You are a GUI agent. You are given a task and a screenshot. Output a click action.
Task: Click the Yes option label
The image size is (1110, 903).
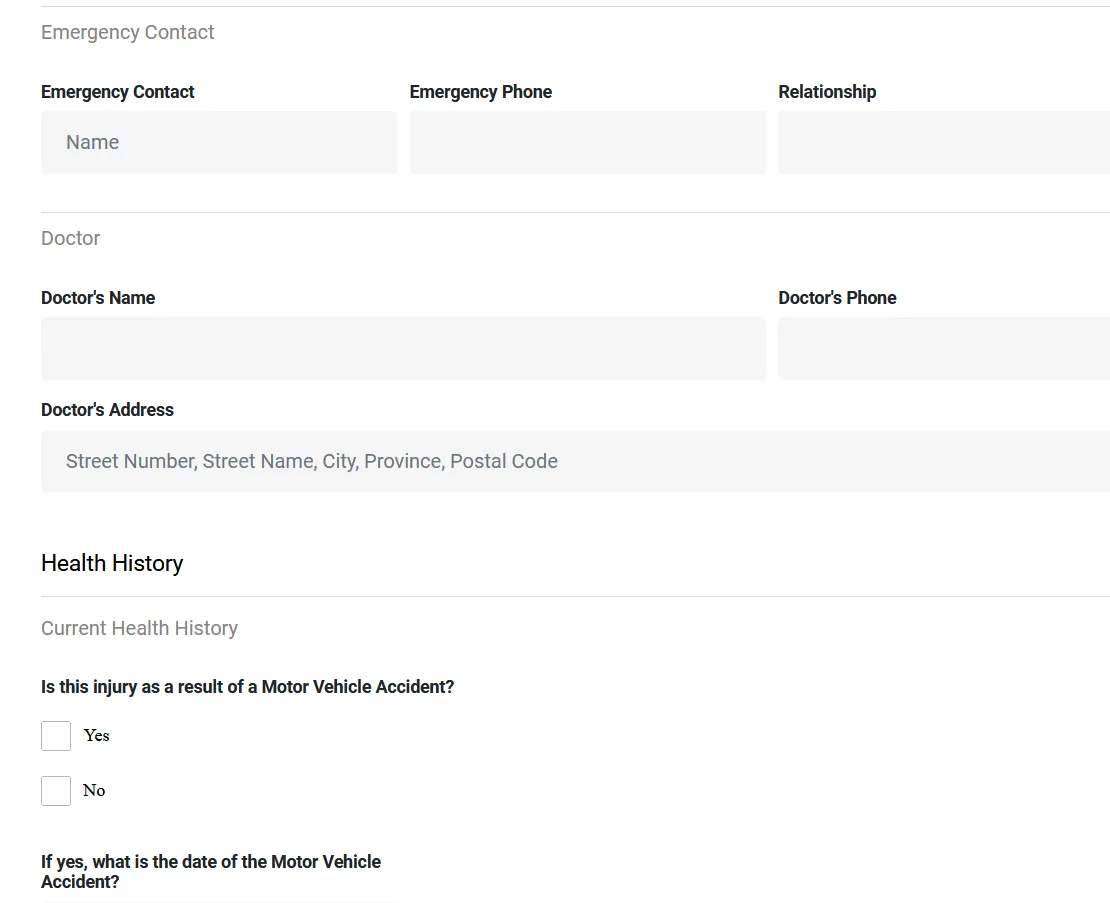96,736
